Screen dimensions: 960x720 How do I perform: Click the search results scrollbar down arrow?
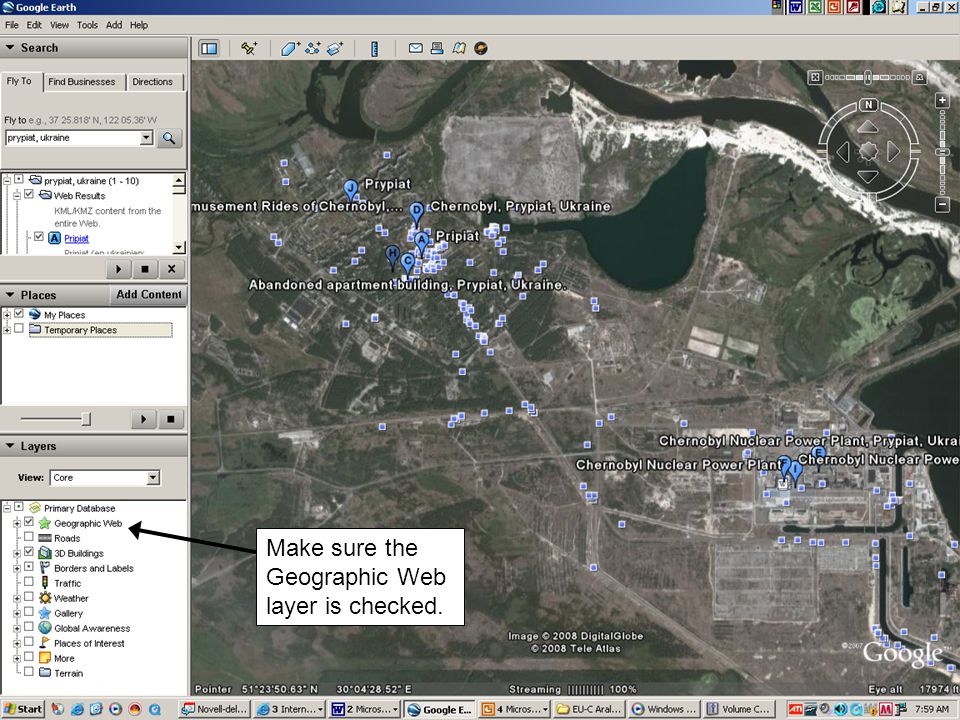(179, 248)
